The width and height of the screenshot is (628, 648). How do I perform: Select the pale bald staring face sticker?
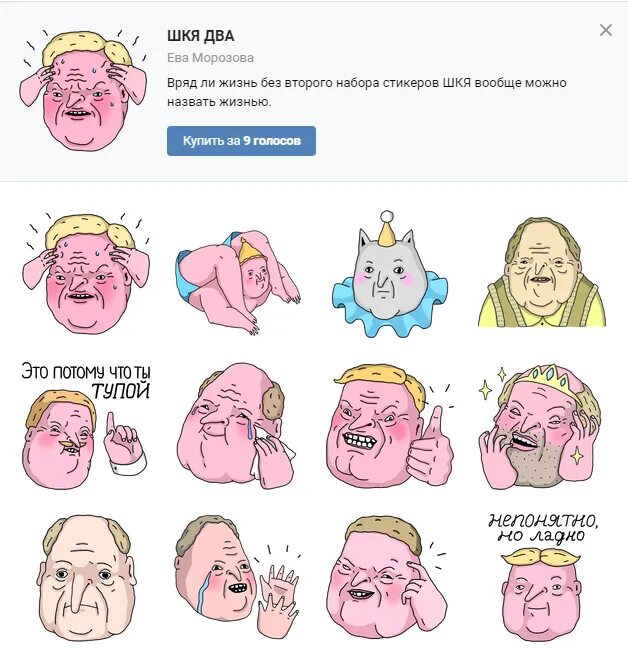[86, 577]
